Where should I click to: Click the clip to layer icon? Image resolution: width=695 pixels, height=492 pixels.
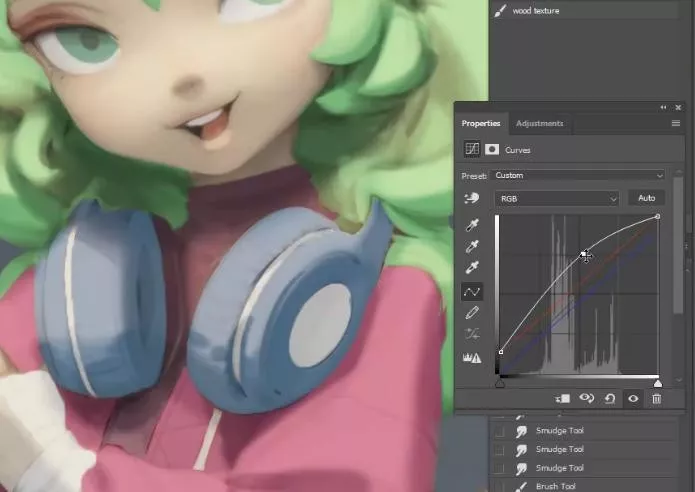tap(564, 398)
